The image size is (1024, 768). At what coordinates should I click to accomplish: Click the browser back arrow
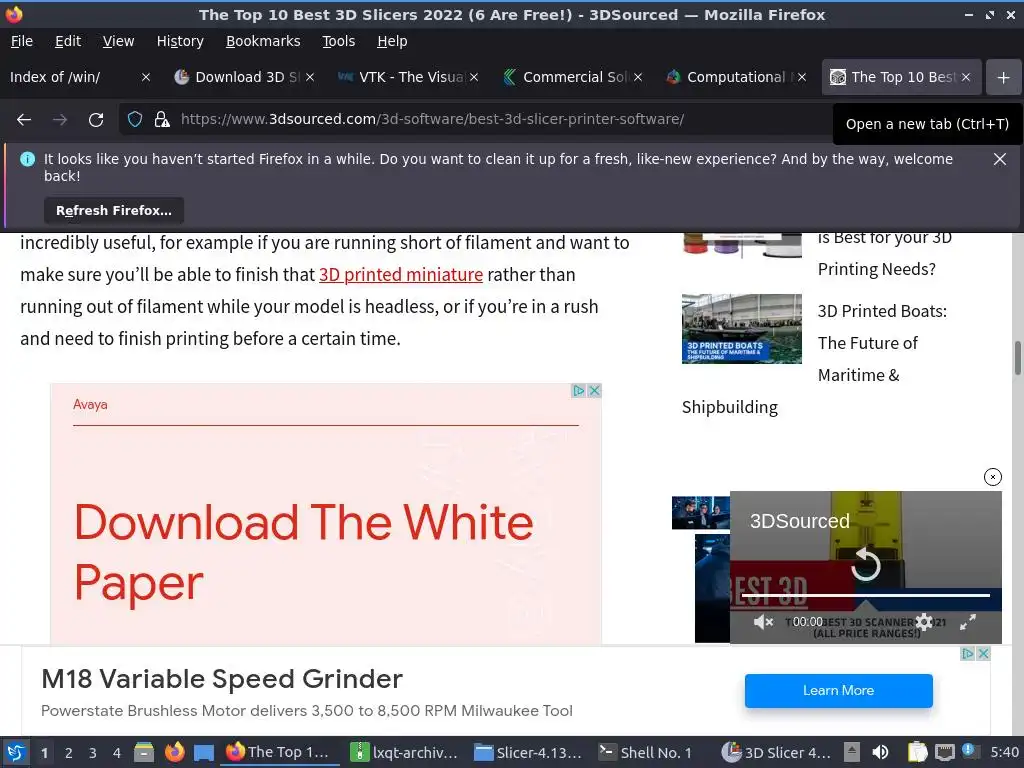(x=24, y=120)
